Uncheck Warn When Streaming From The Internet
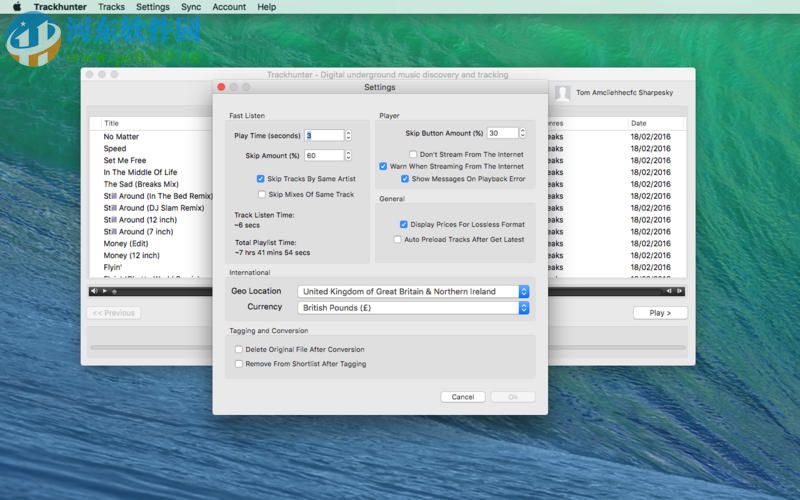Screen dimensions: 800x500 (383, 166)
